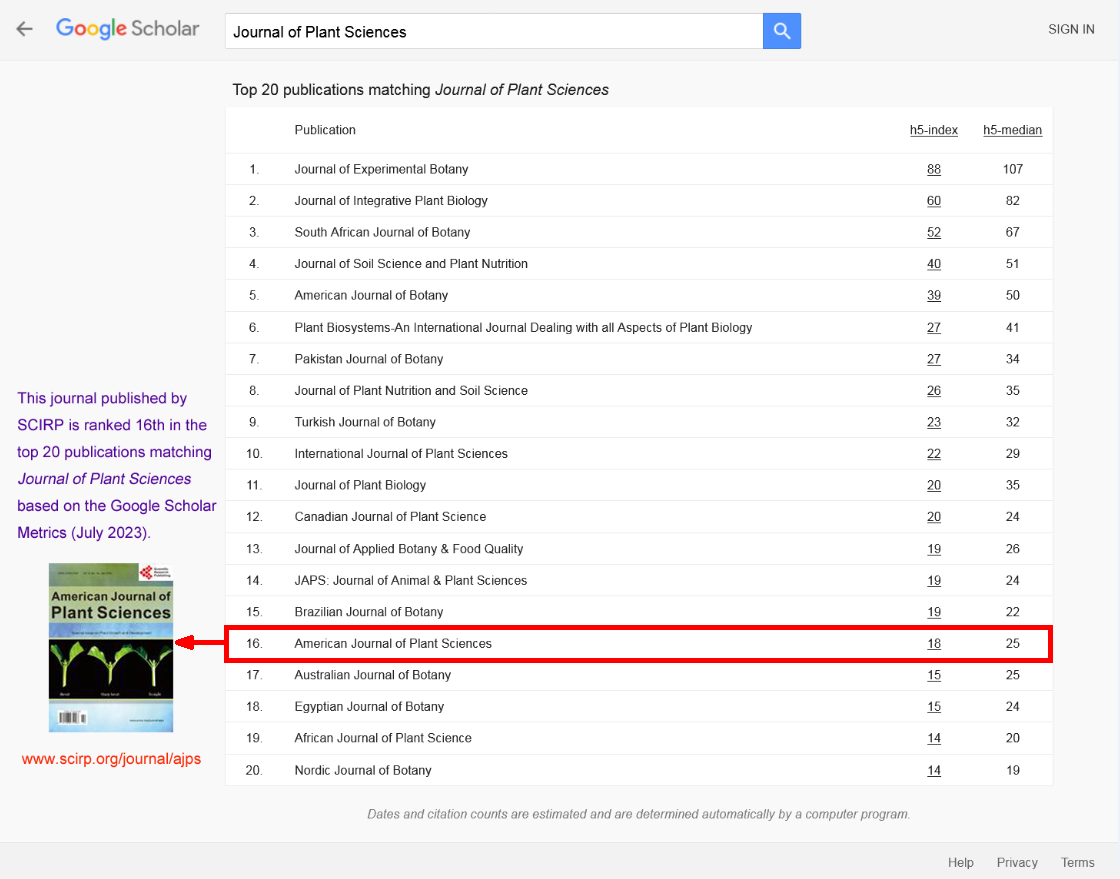The height and width of the screenshot is (879, 1120).
Task: Open h5-index 18 for American Journal of Plant Sciences
Action: coord(933,644)
